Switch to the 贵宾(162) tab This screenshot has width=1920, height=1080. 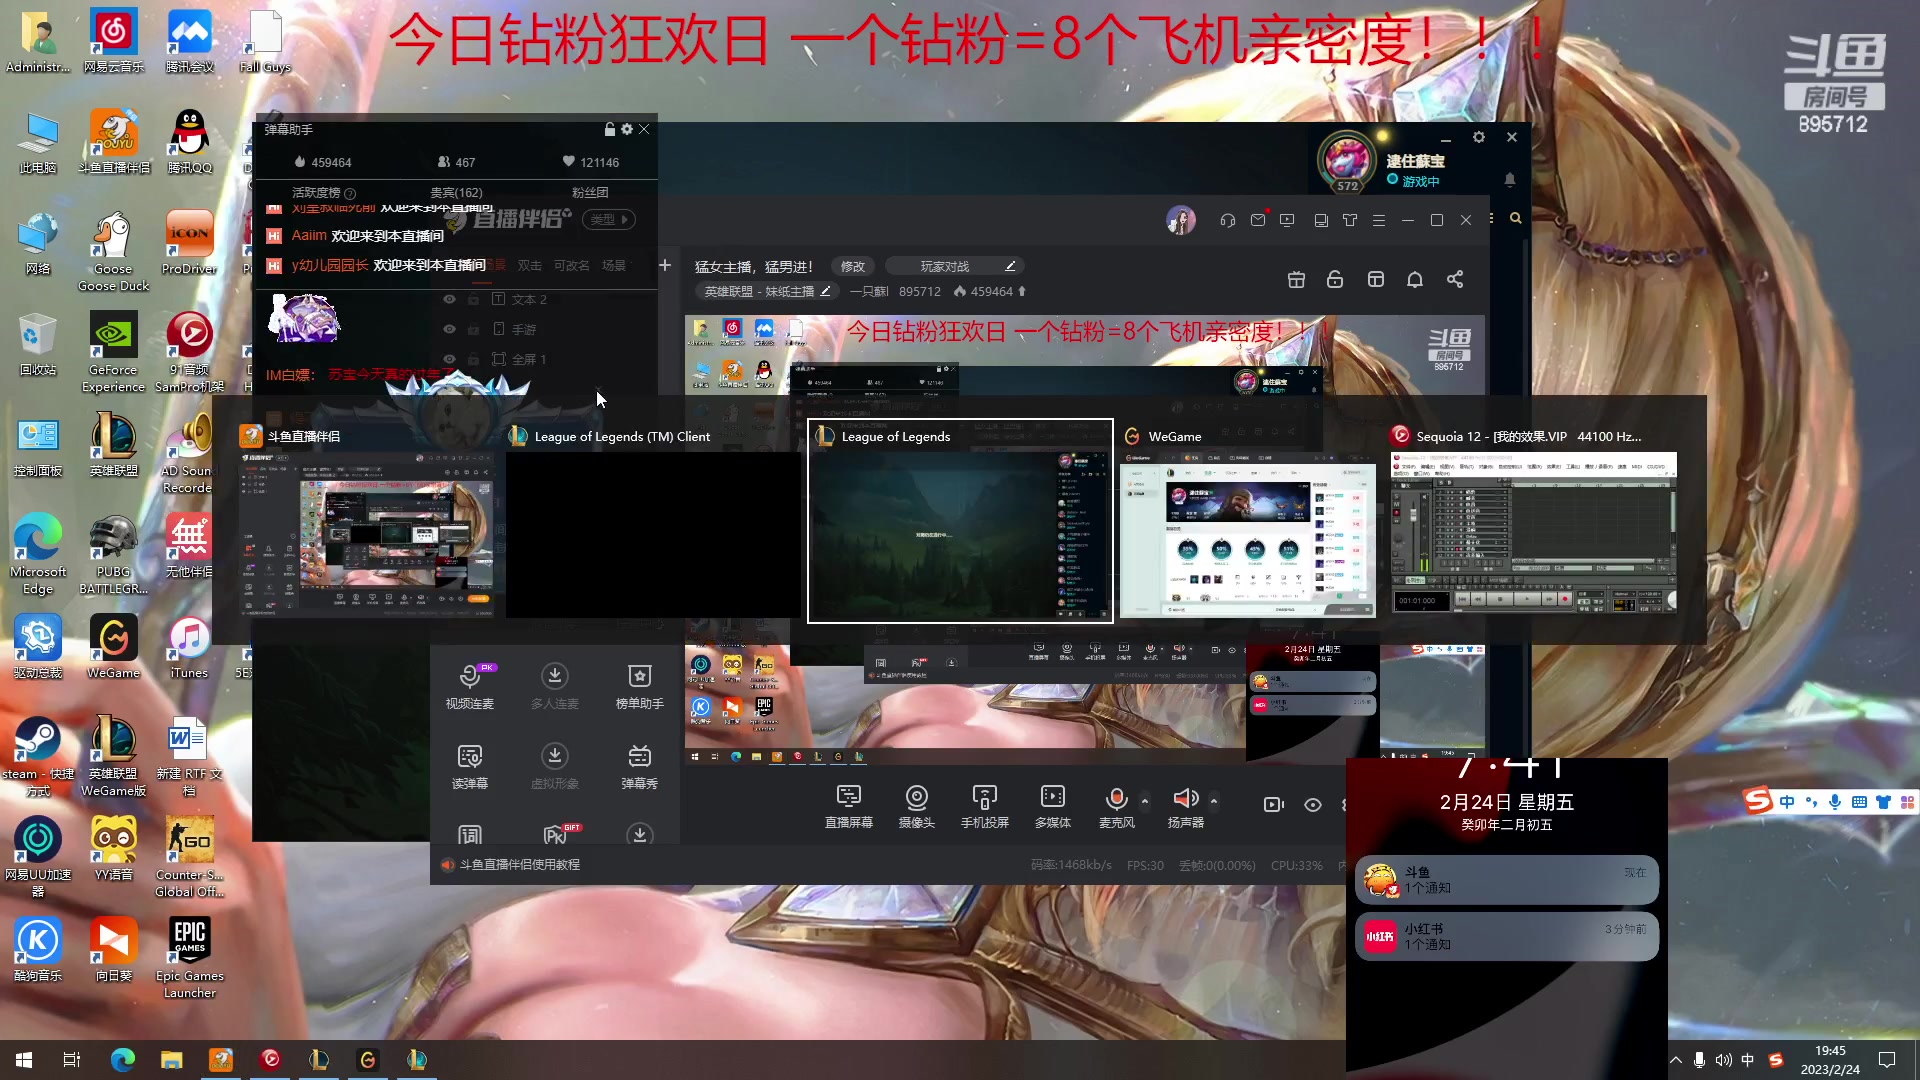point(457,192)
